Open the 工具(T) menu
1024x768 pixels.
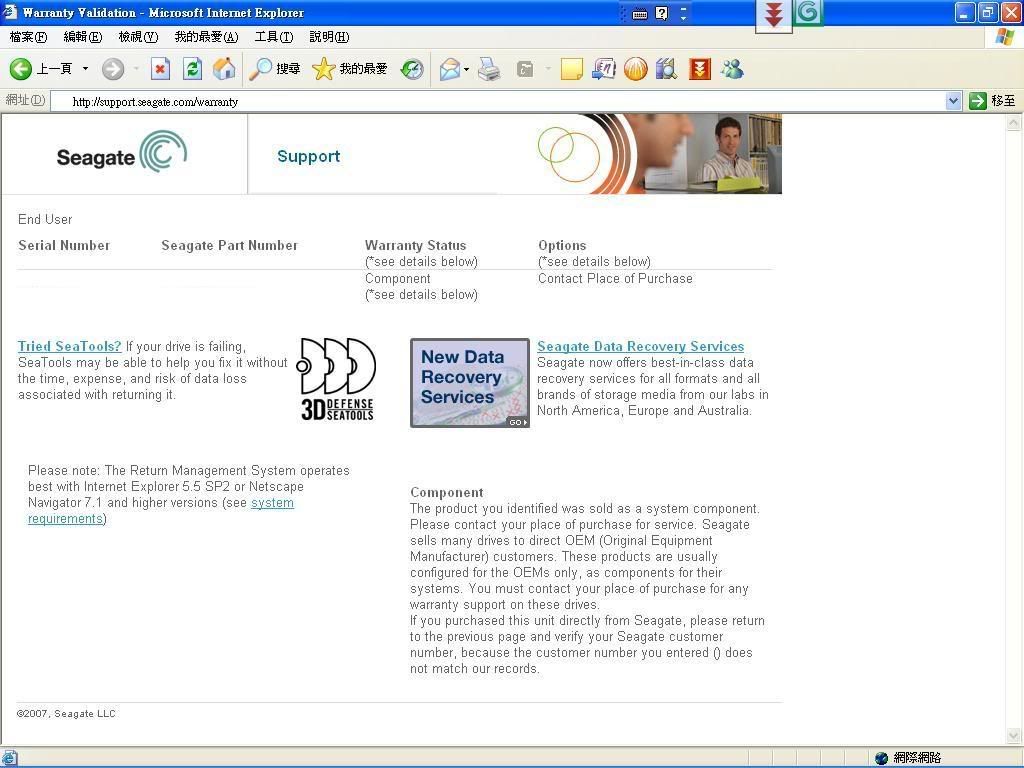coord(273,37)
